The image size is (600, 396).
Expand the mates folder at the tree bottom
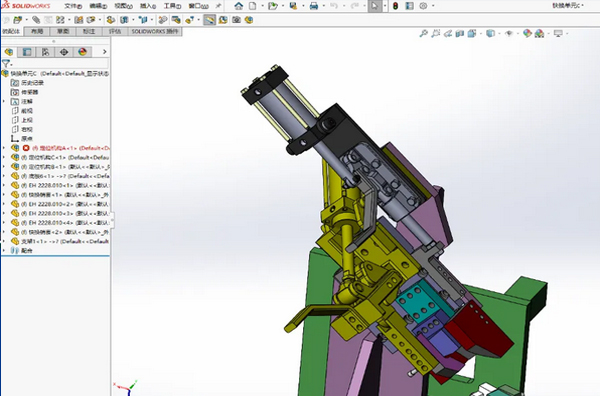(x=4, y=251)
